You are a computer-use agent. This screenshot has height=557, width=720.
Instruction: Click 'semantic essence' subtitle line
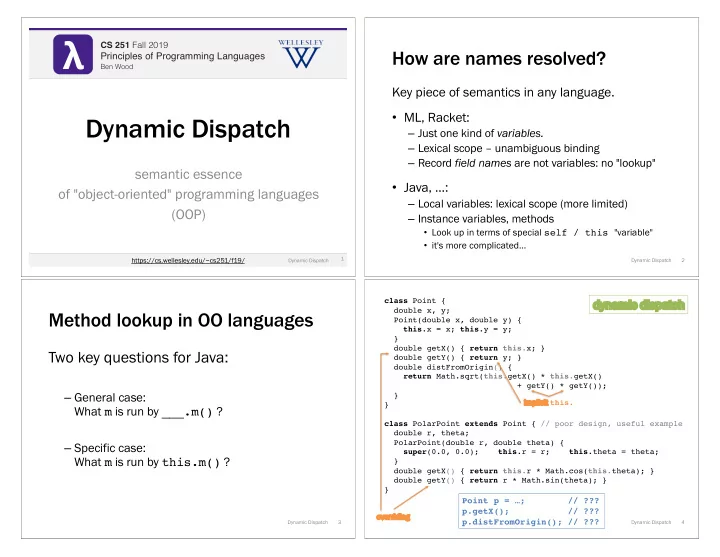point(188,174)
